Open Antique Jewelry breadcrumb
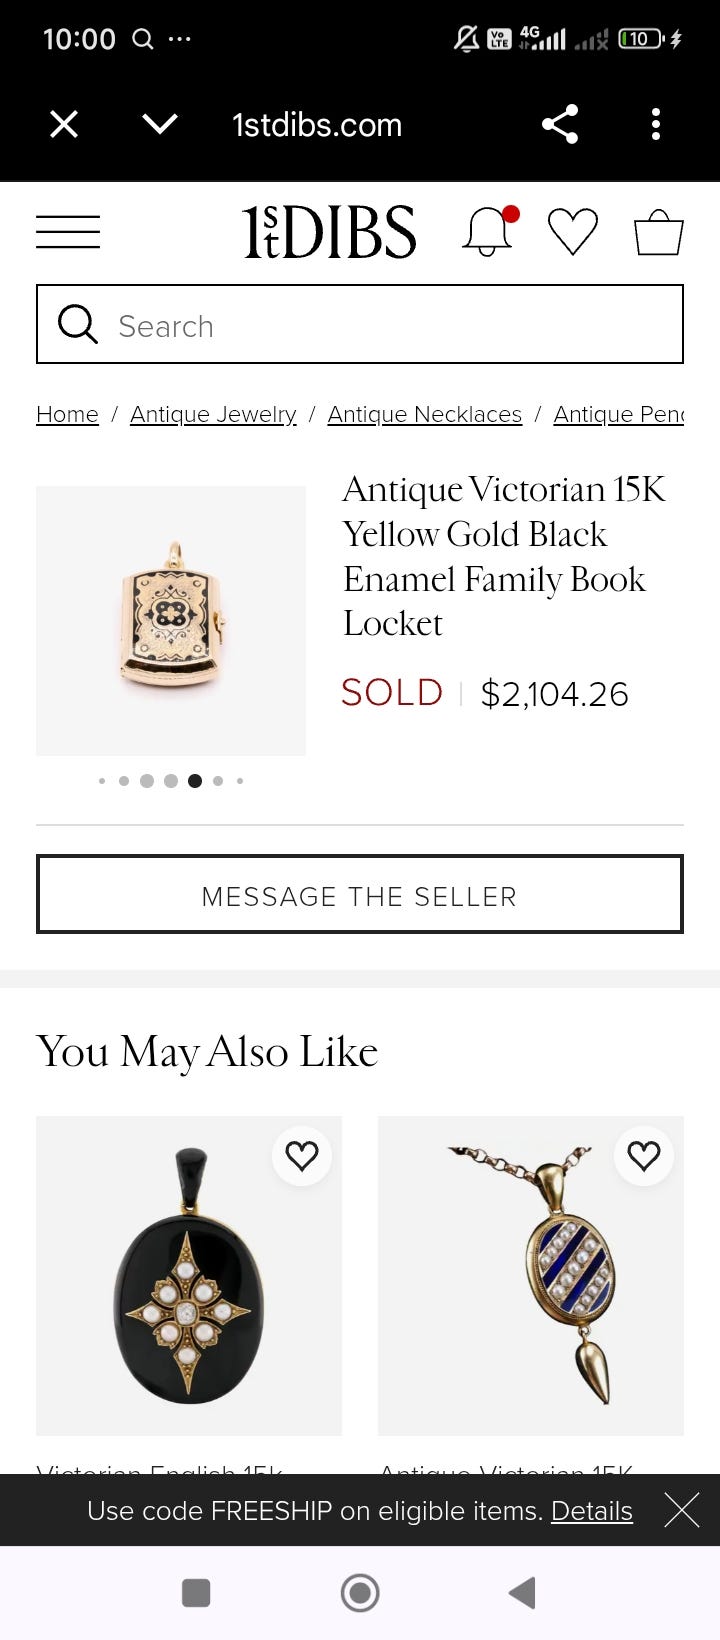Screen dimensions: 720x1640 coord(213,414)
